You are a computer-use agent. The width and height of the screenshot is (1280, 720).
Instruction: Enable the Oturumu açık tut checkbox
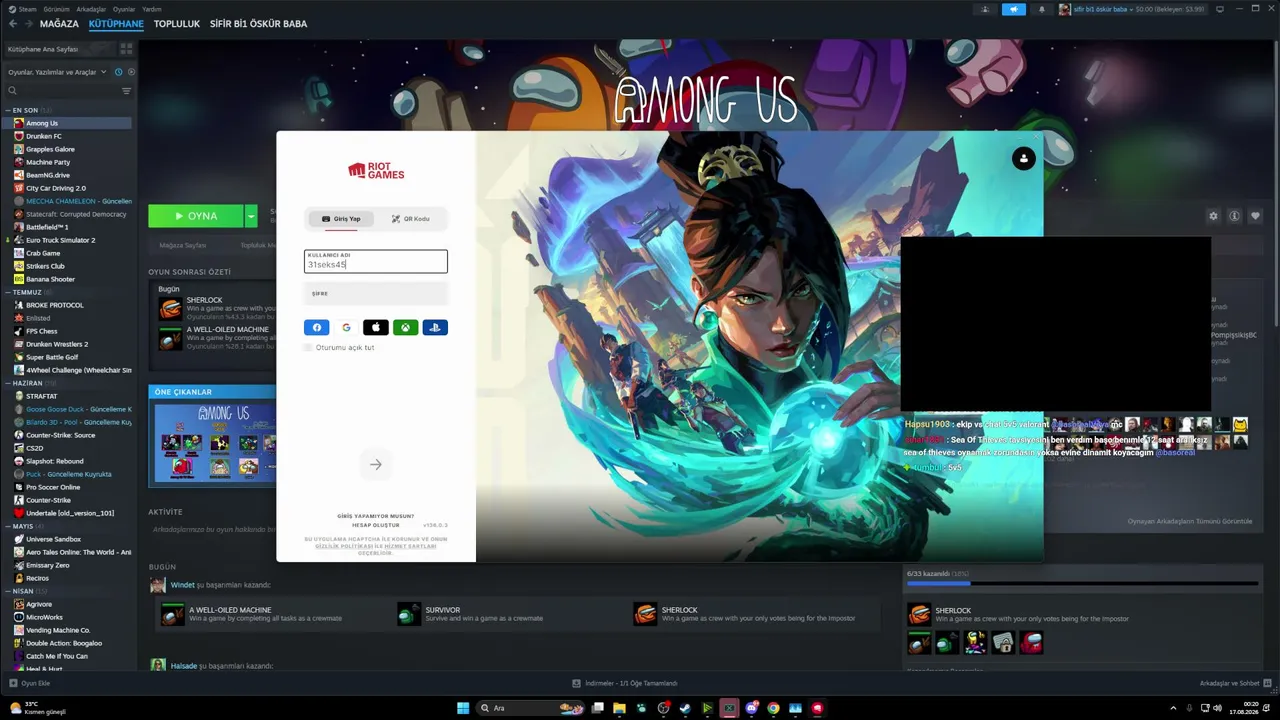(308, 347)
